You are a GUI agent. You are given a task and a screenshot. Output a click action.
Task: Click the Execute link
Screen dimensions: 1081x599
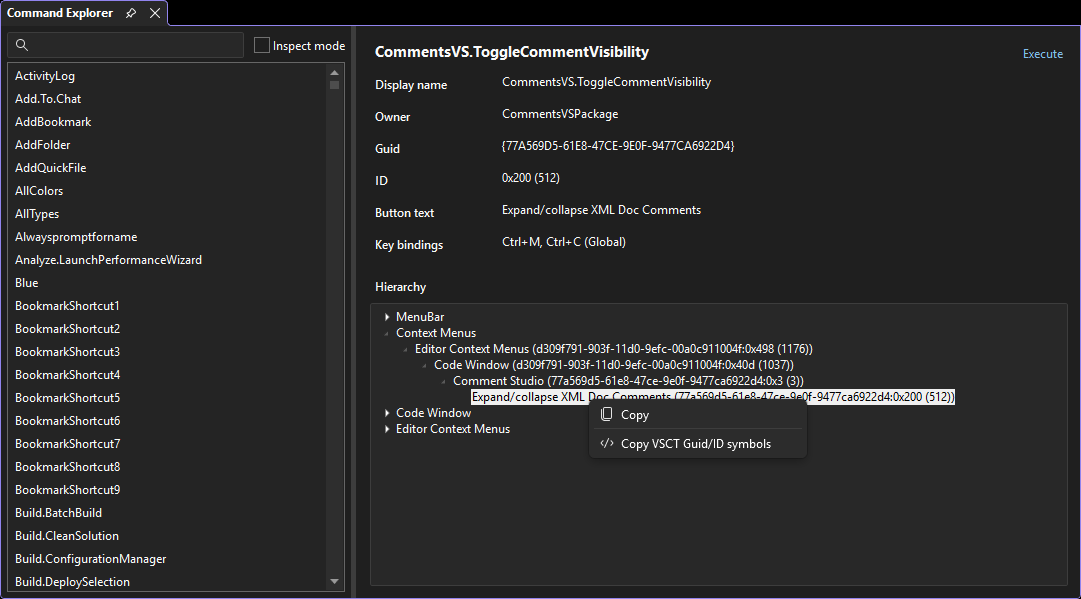(x=1042, y=54)
